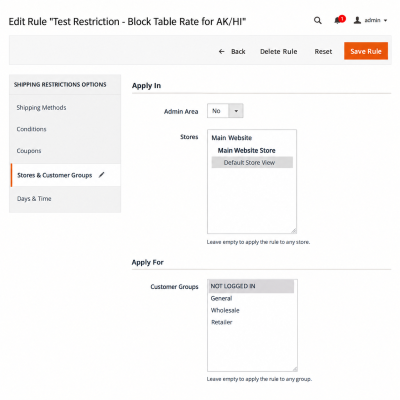Open the Admin Area dropdown arrow
Image resolution: width=400 pixels, height=400 pixels.
(x=236, y=111)
